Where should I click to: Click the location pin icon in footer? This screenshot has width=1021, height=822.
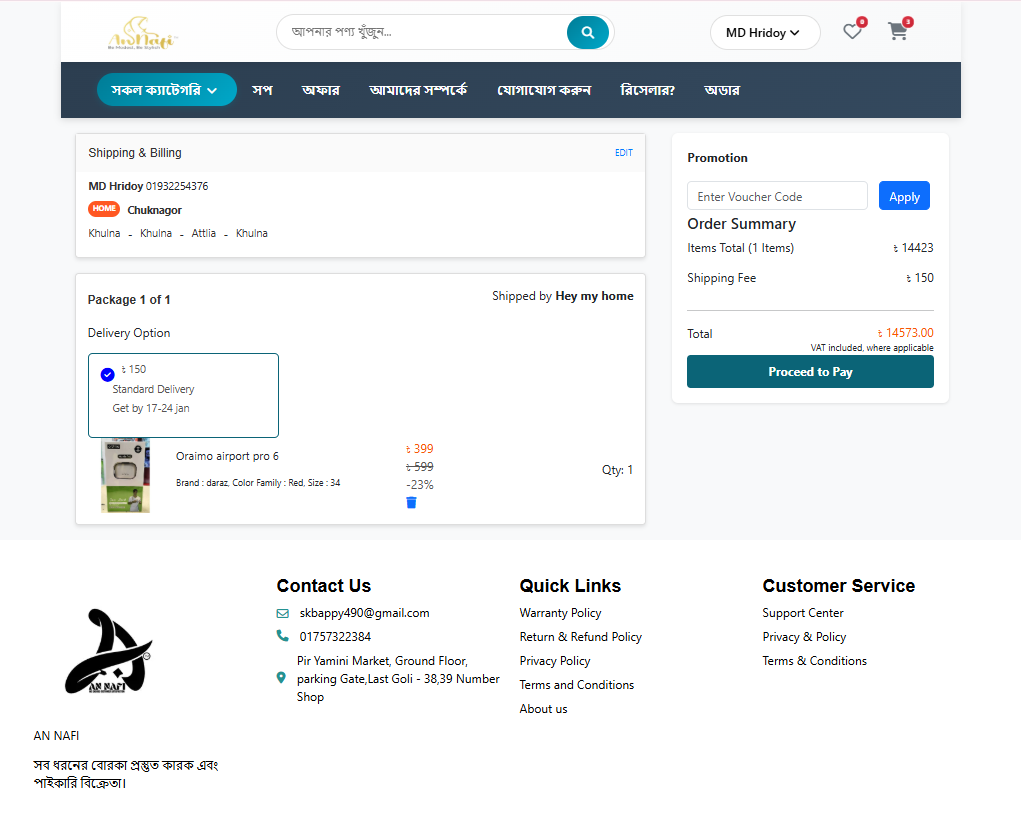(281, 678)
